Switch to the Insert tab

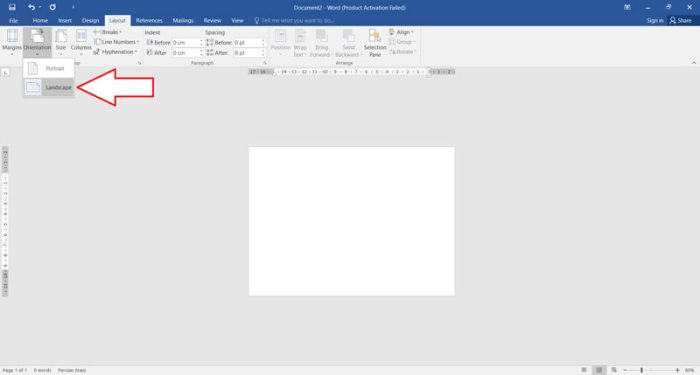pos(65,21)
